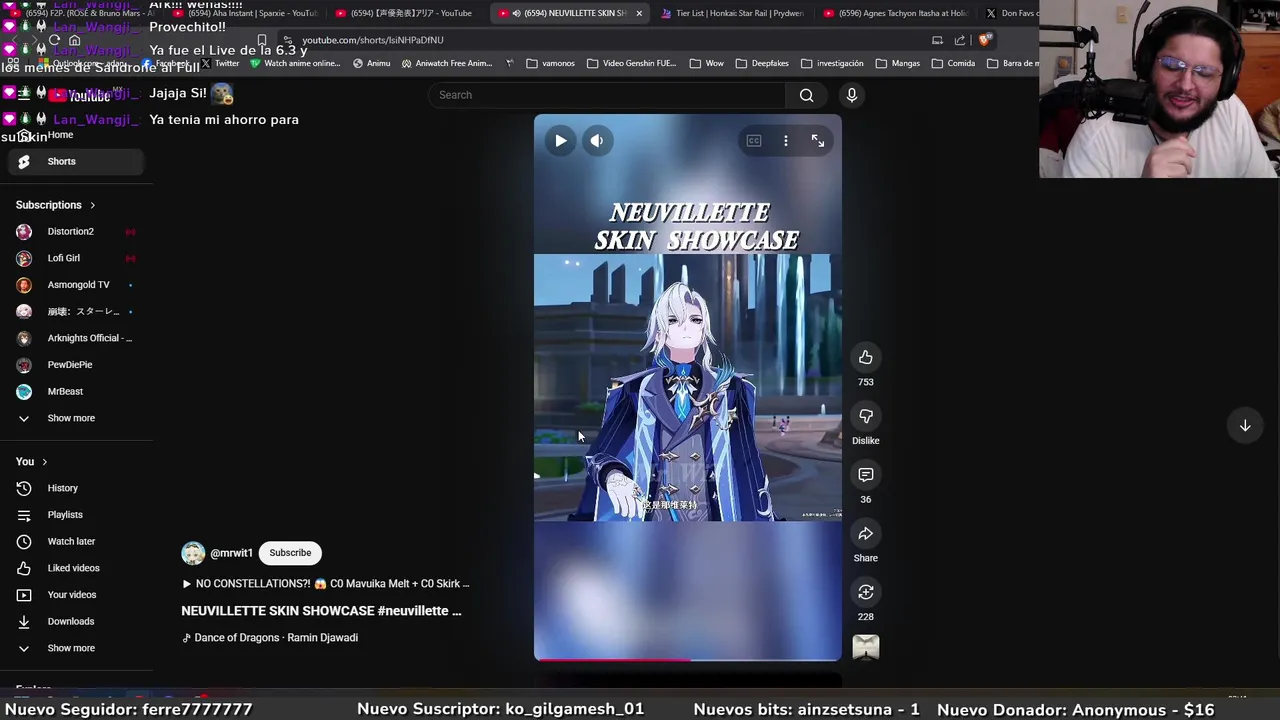Open PewDiePie subscription channel
1280x720 pixels.
click(76, 365)
